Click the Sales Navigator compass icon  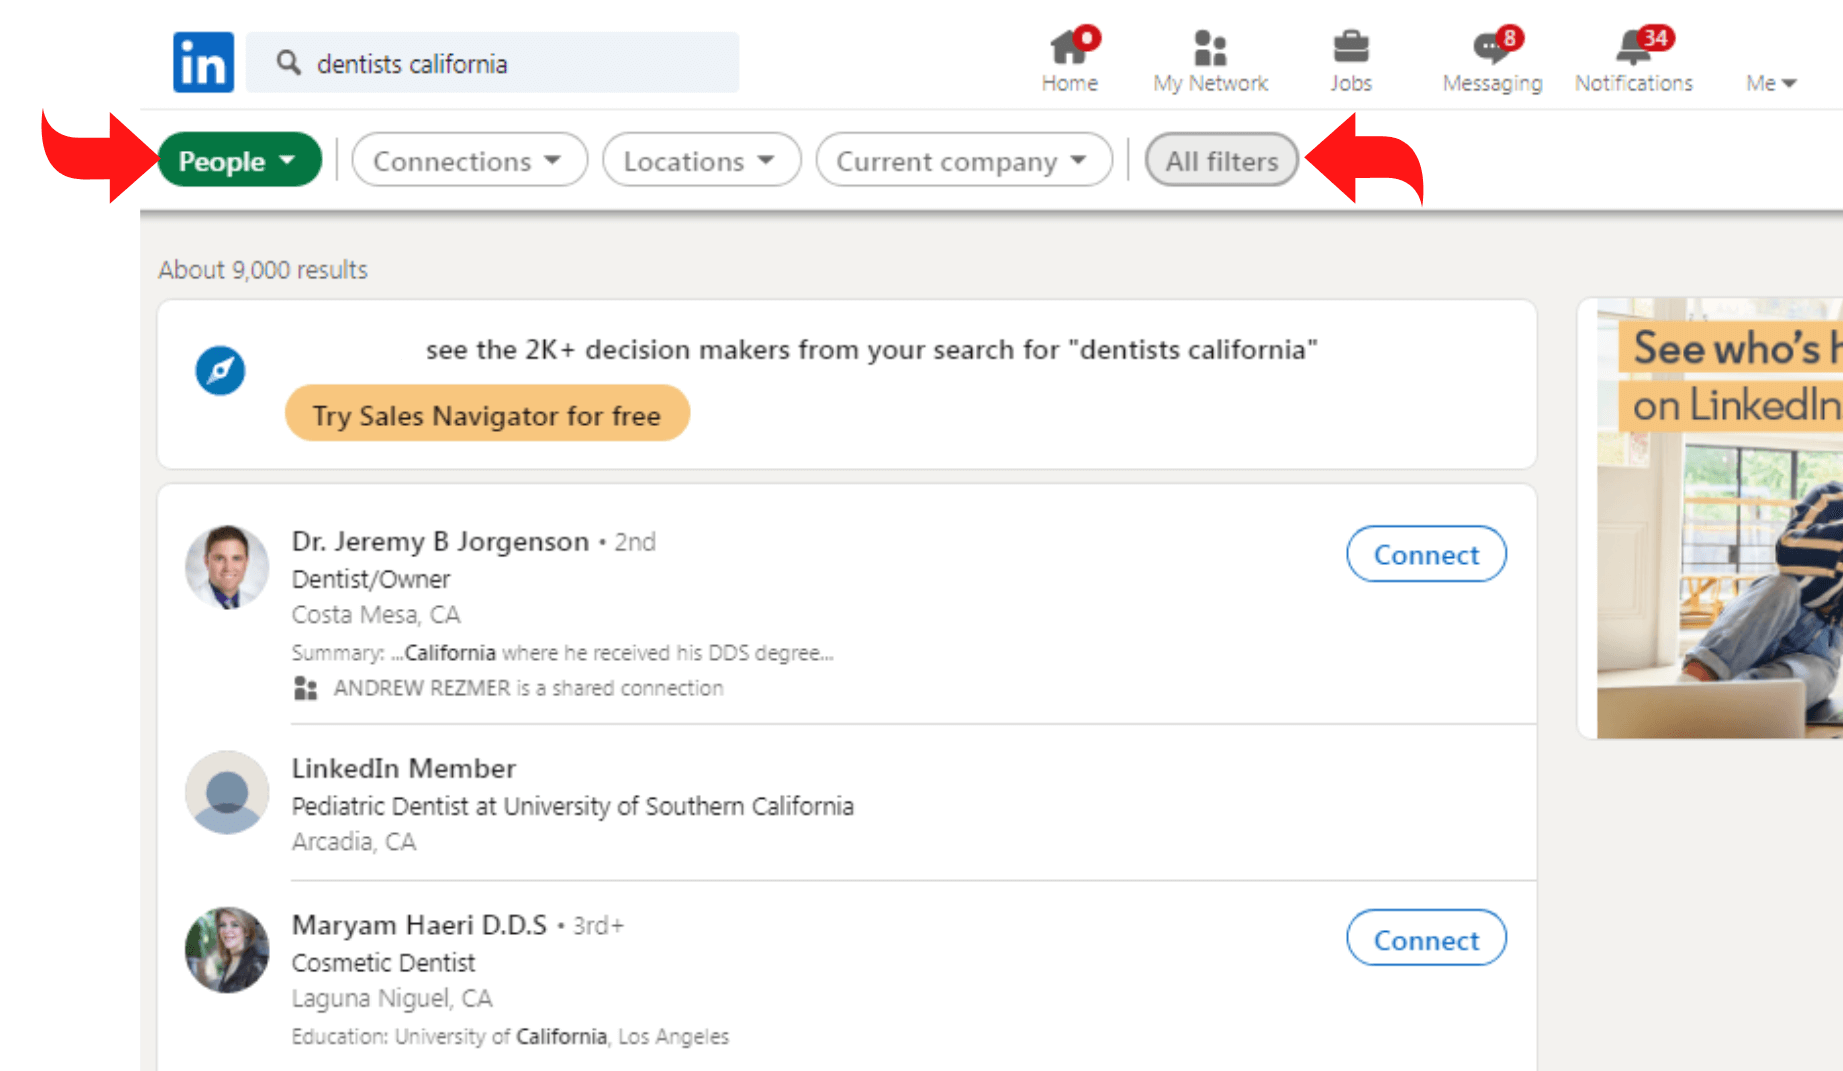click(220, 371)
